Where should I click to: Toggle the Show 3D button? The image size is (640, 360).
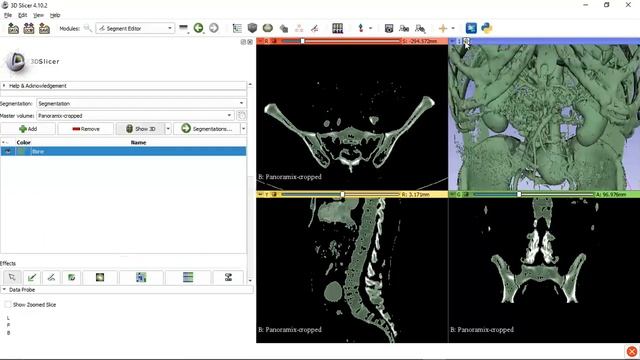140,129
